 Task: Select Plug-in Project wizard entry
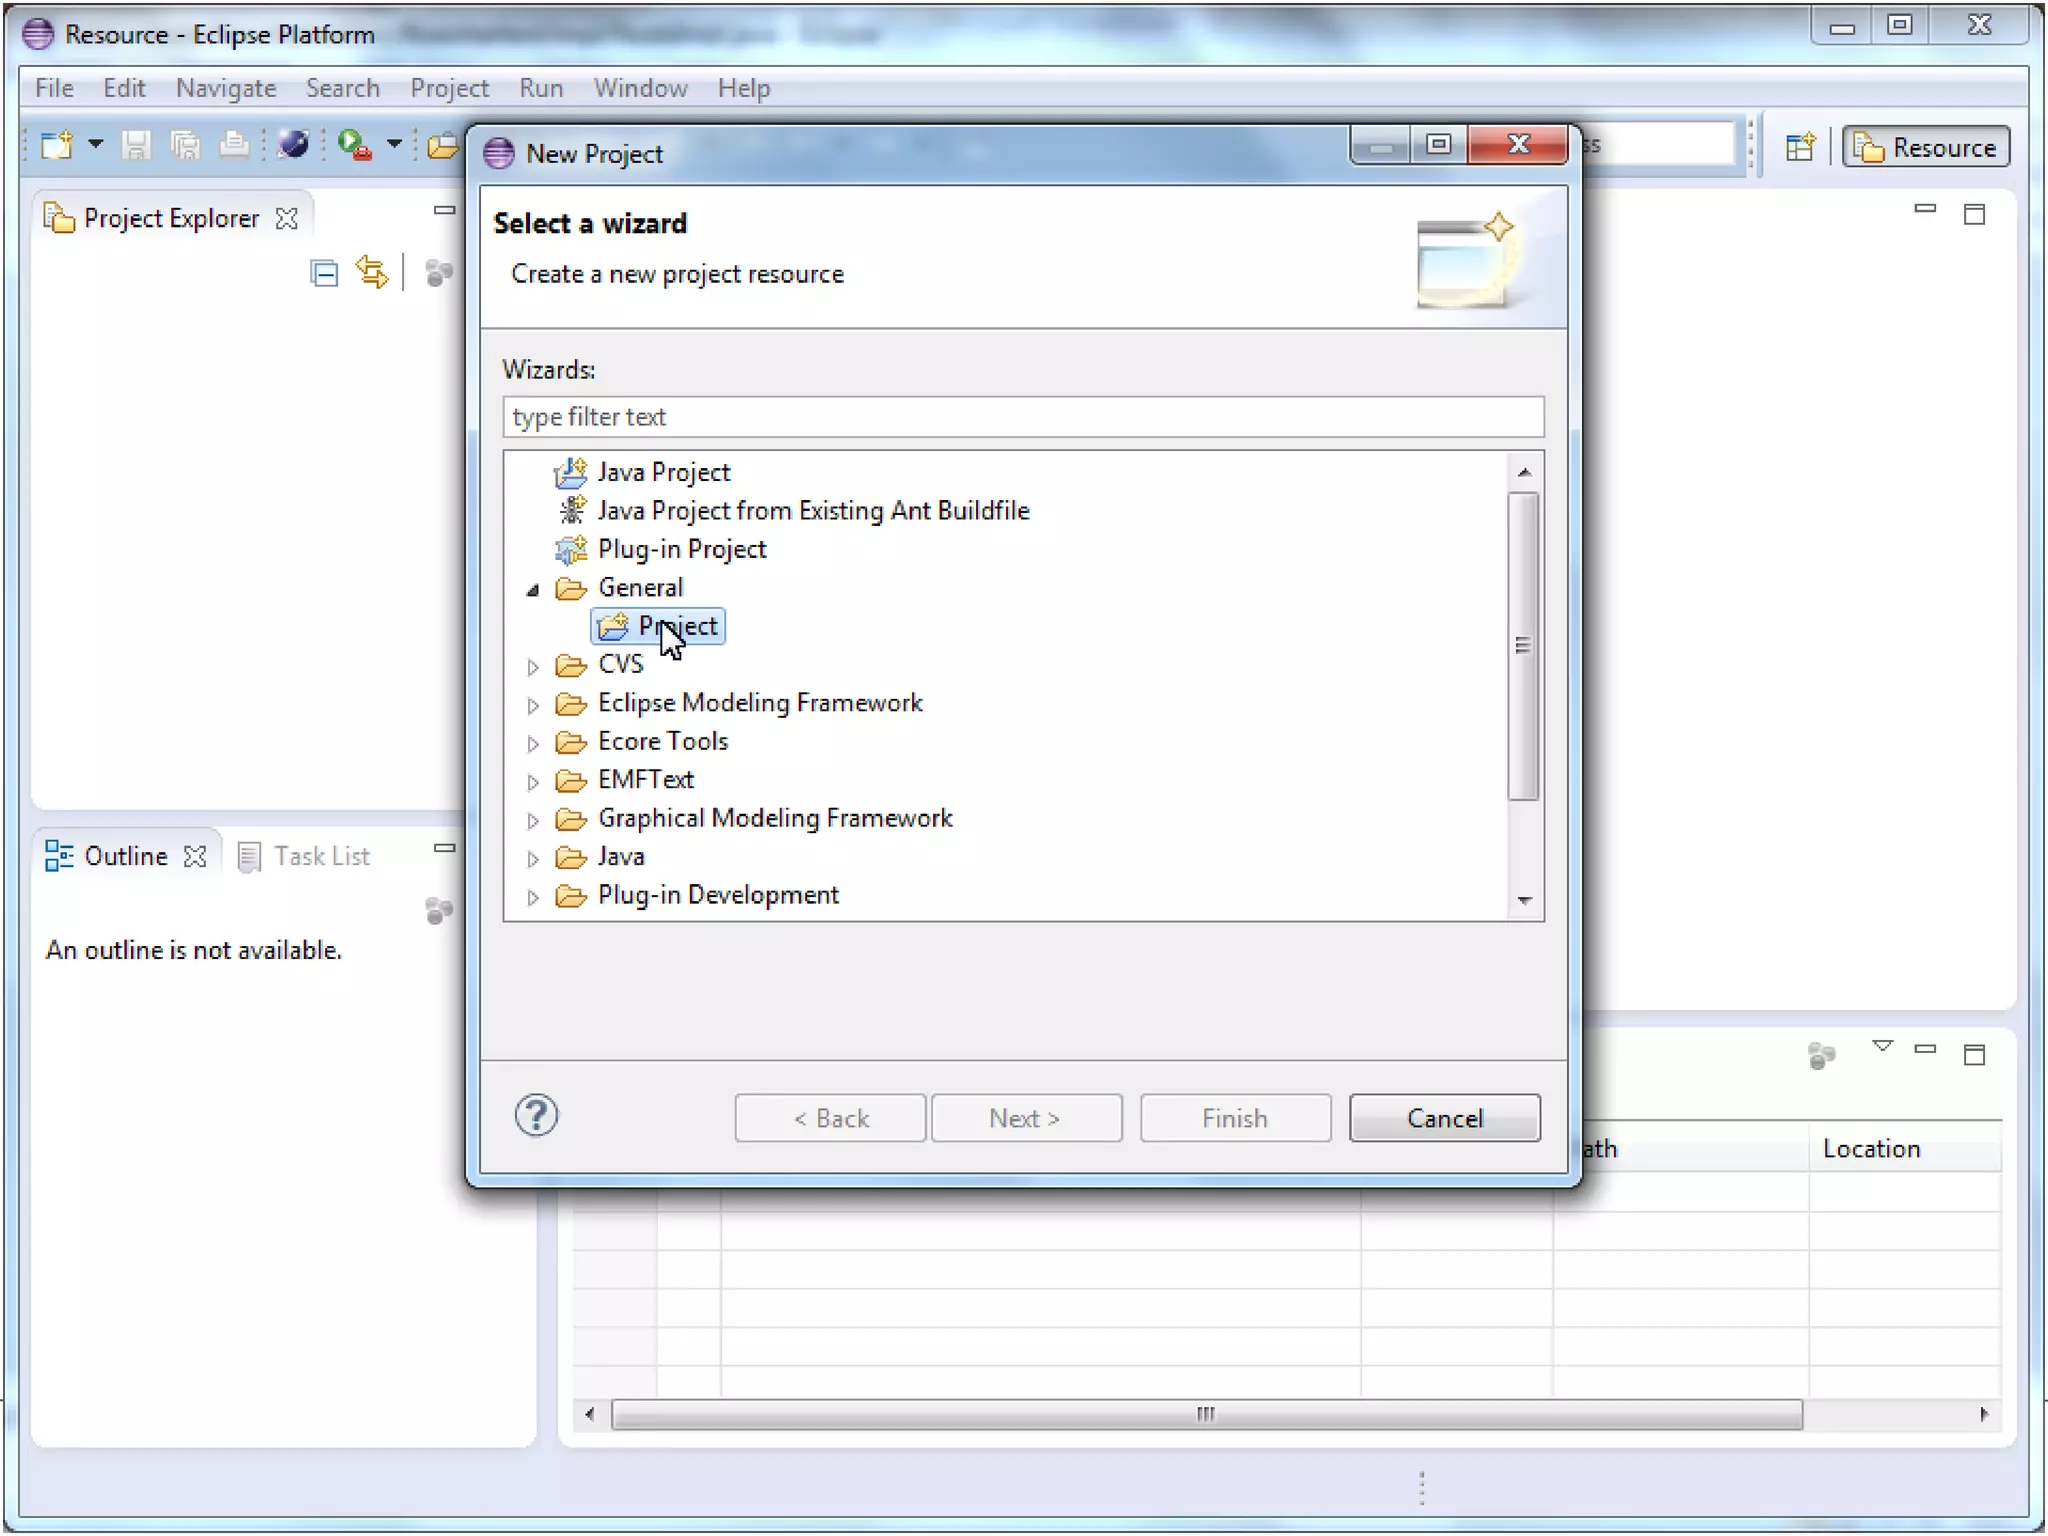tap(681, 549)
